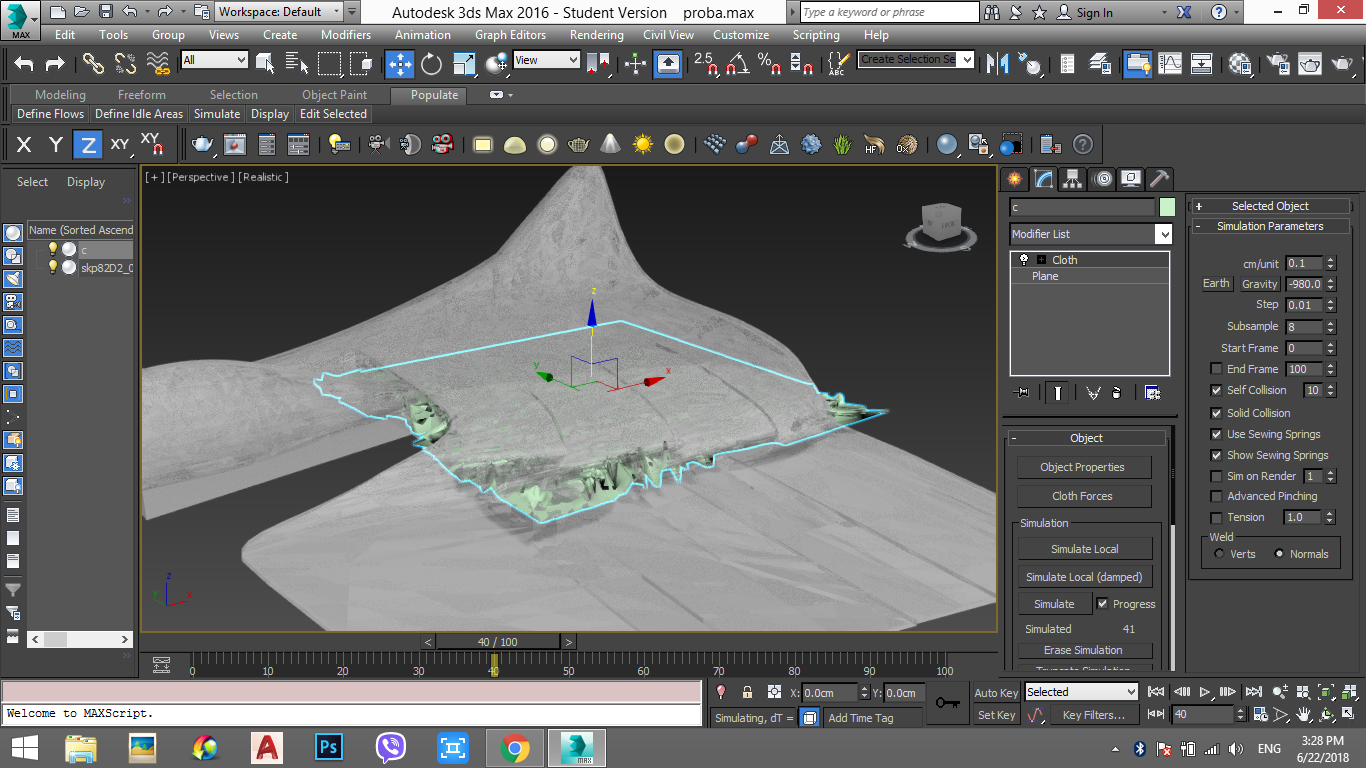The height and width of the screenshot is (768, 1366).
Task: Open the Material Editor checkered sphere icon
Action: 1241,64
